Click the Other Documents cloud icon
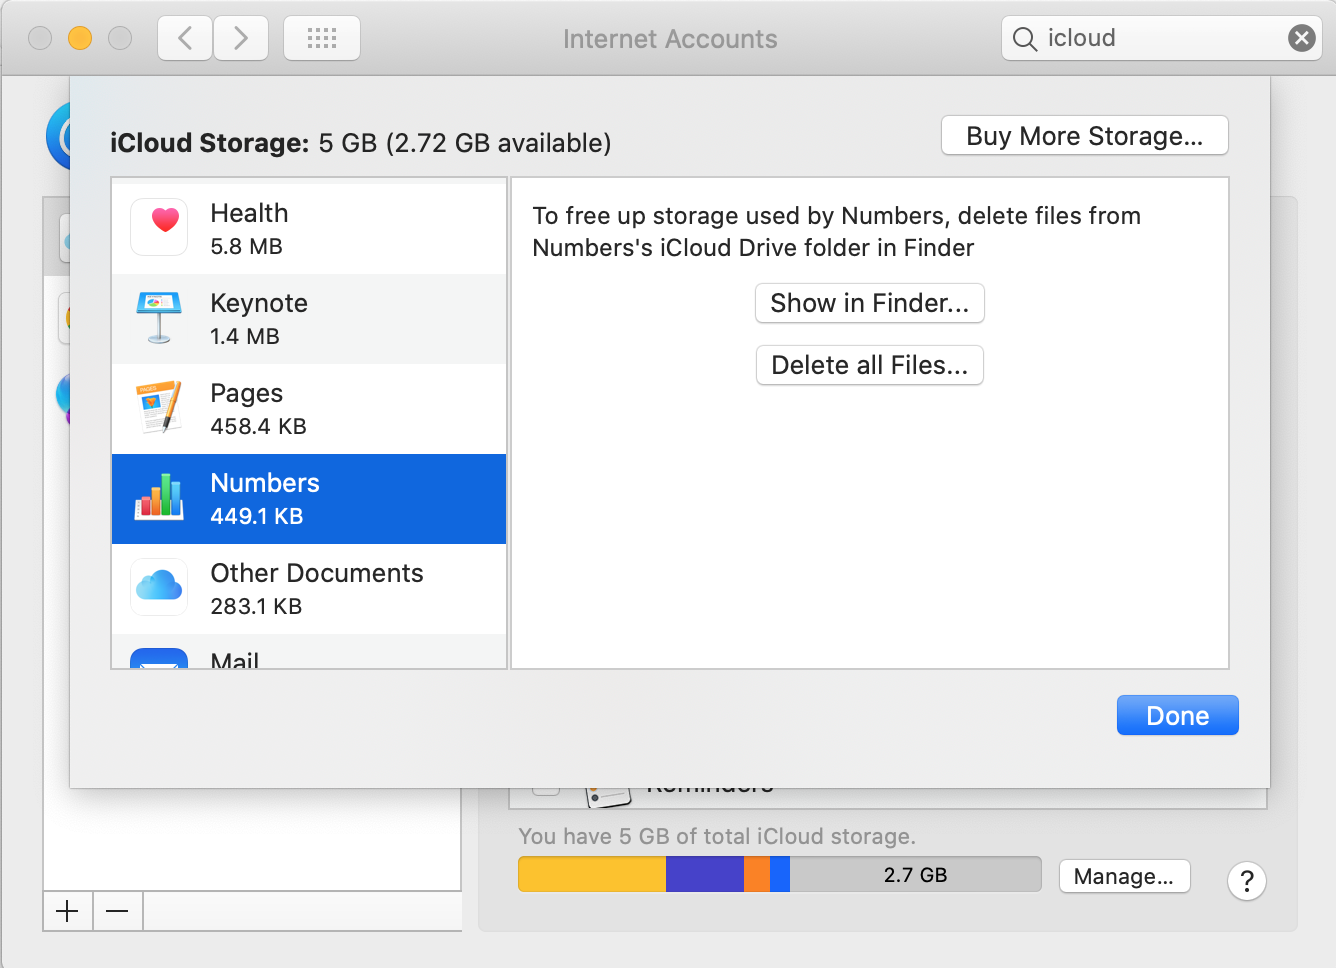This screenshot has height=968, width=1336. point(159,586)
